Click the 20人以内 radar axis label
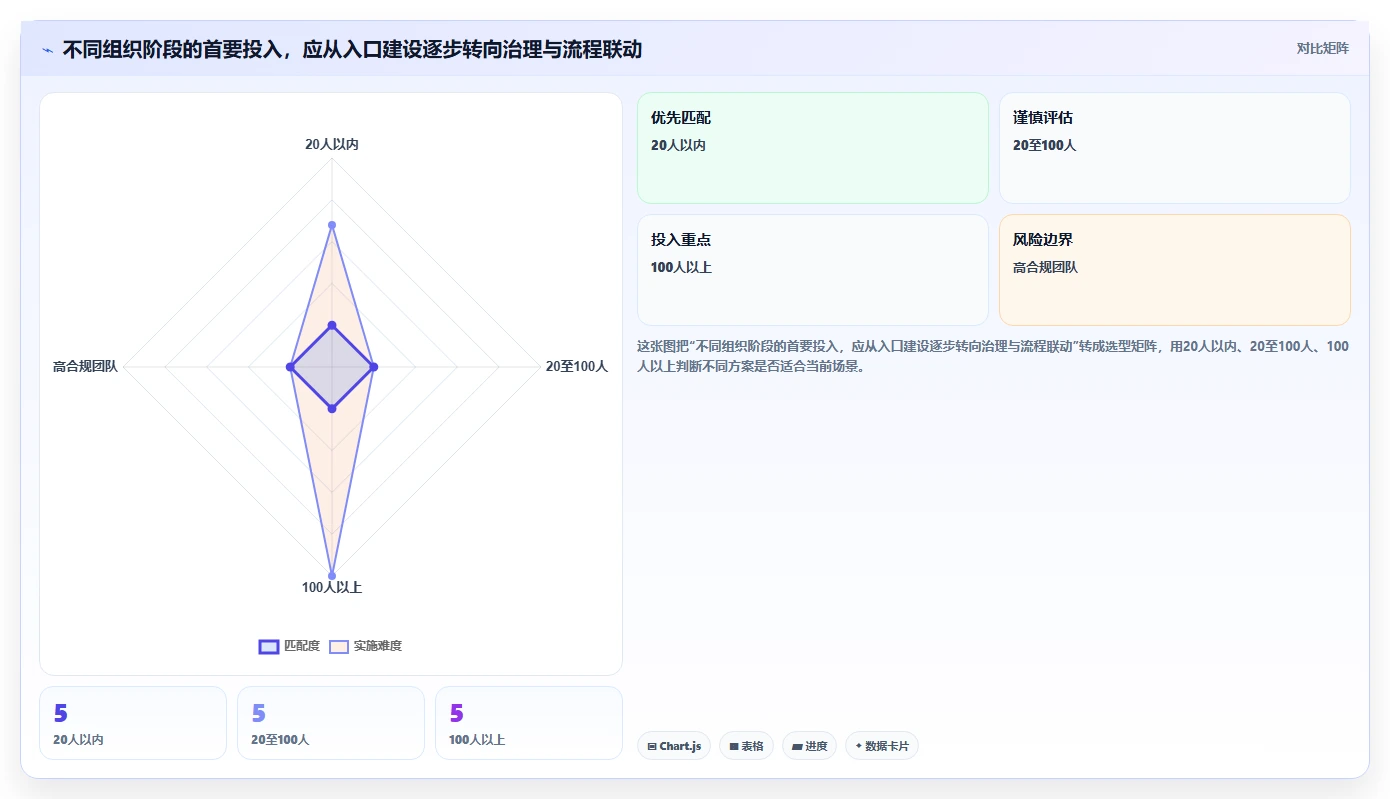Screen dimensions: 1390x799 (x=332, y=144)
